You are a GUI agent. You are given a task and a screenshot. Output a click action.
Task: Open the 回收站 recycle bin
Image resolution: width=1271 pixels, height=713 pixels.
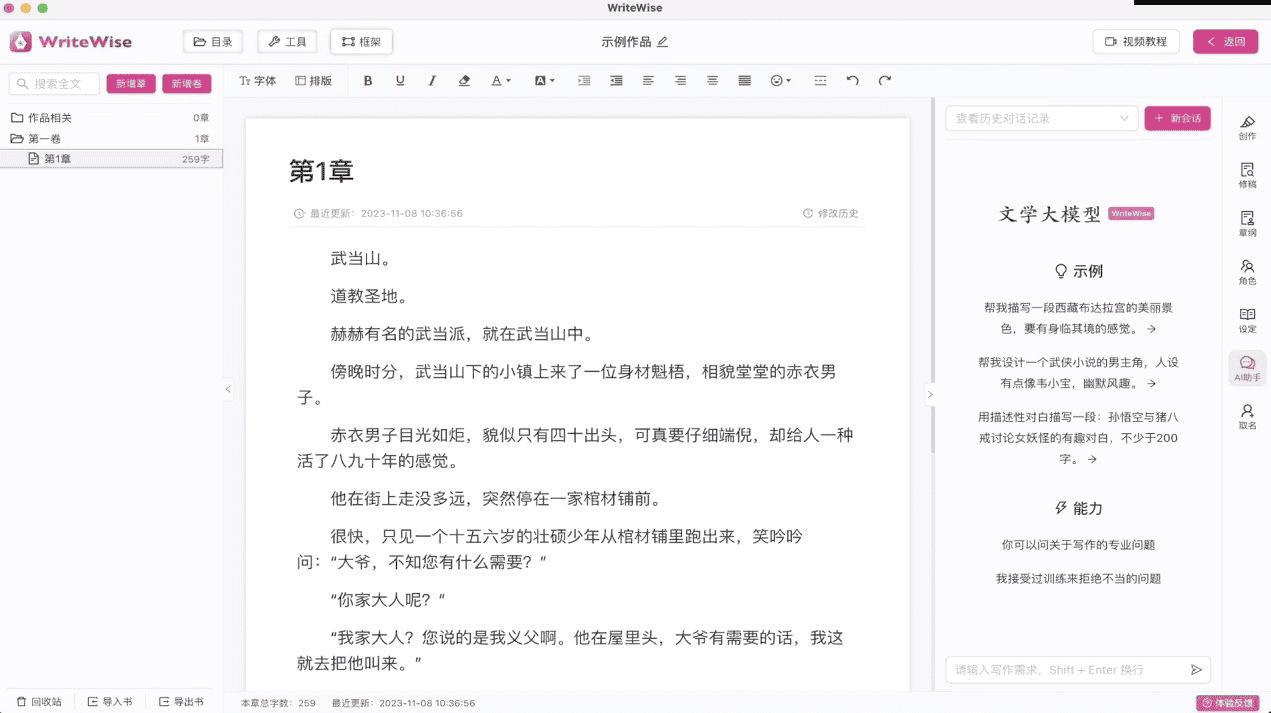(x=39, y=701)
